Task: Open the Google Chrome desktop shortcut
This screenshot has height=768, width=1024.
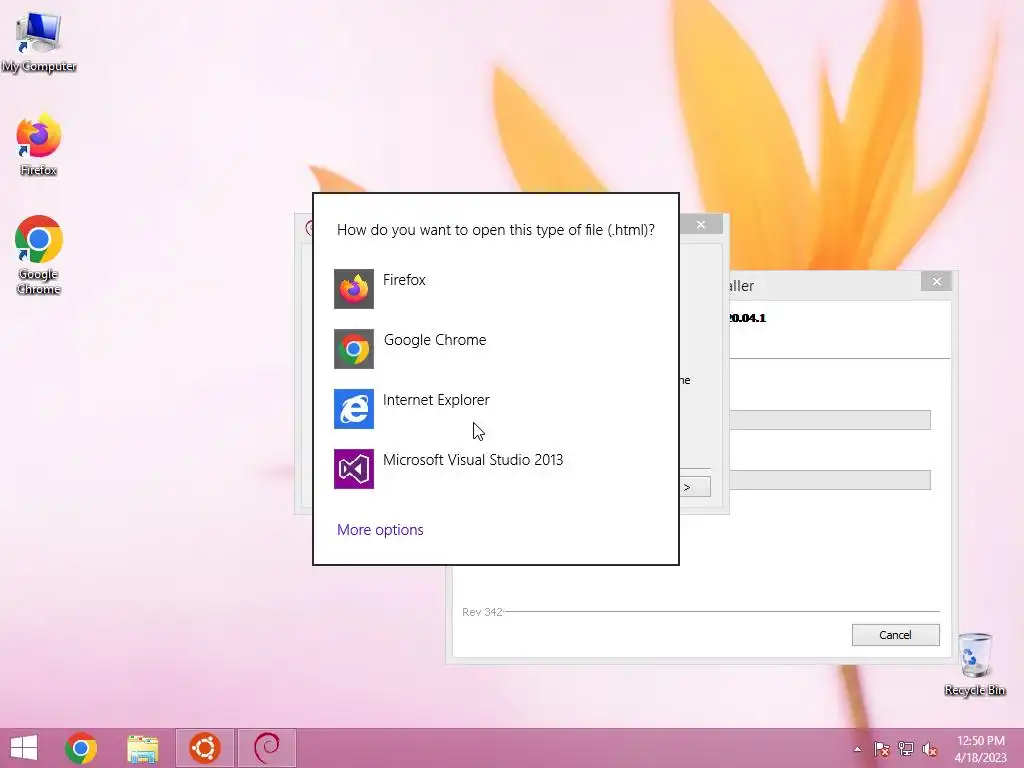Action: click(x=39, y=255)
